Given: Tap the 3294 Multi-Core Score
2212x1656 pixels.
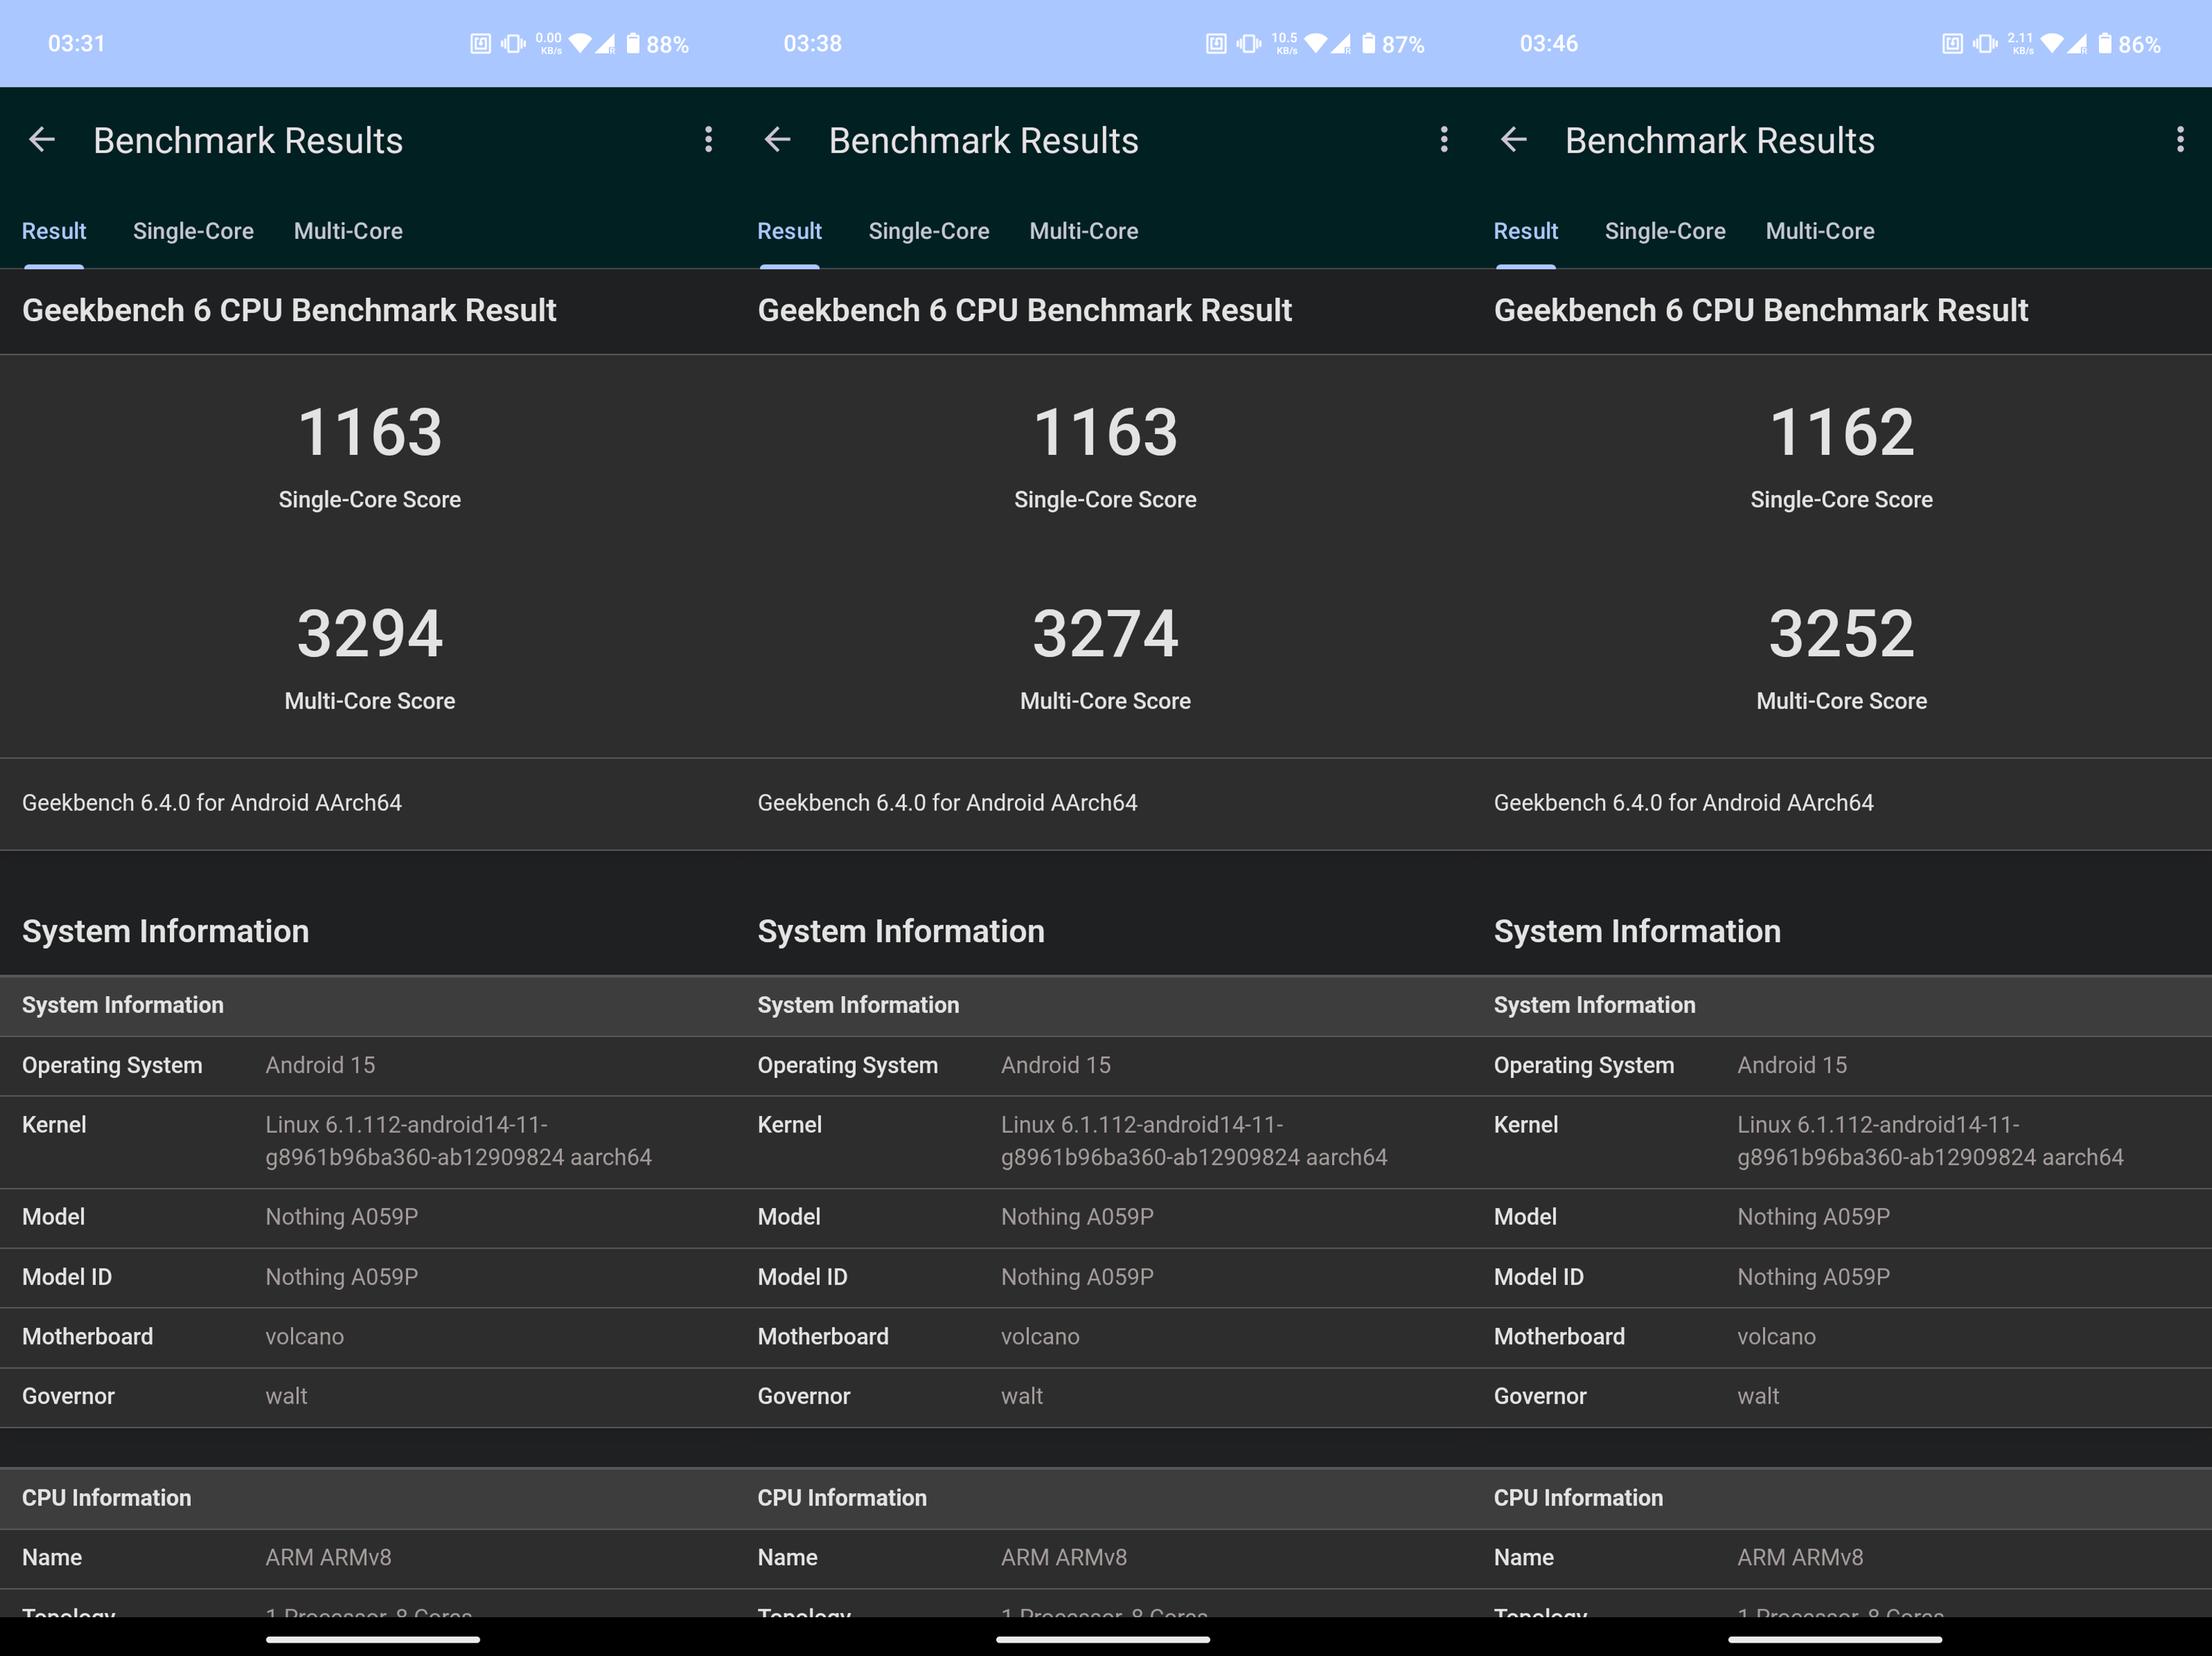Looking at the screenshot, I should coord(370,634).
